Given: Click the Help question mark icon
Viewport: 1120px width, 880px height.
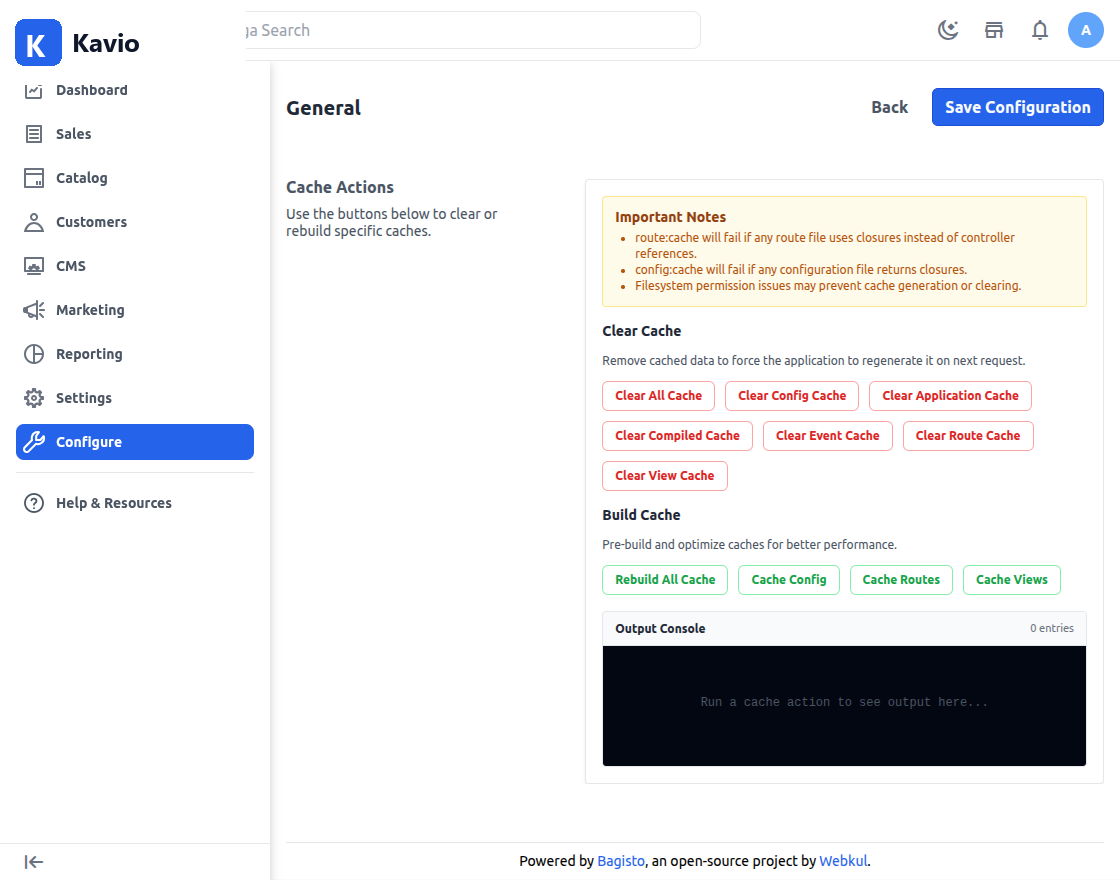Looking at the screenshot, I should point(34,503).
